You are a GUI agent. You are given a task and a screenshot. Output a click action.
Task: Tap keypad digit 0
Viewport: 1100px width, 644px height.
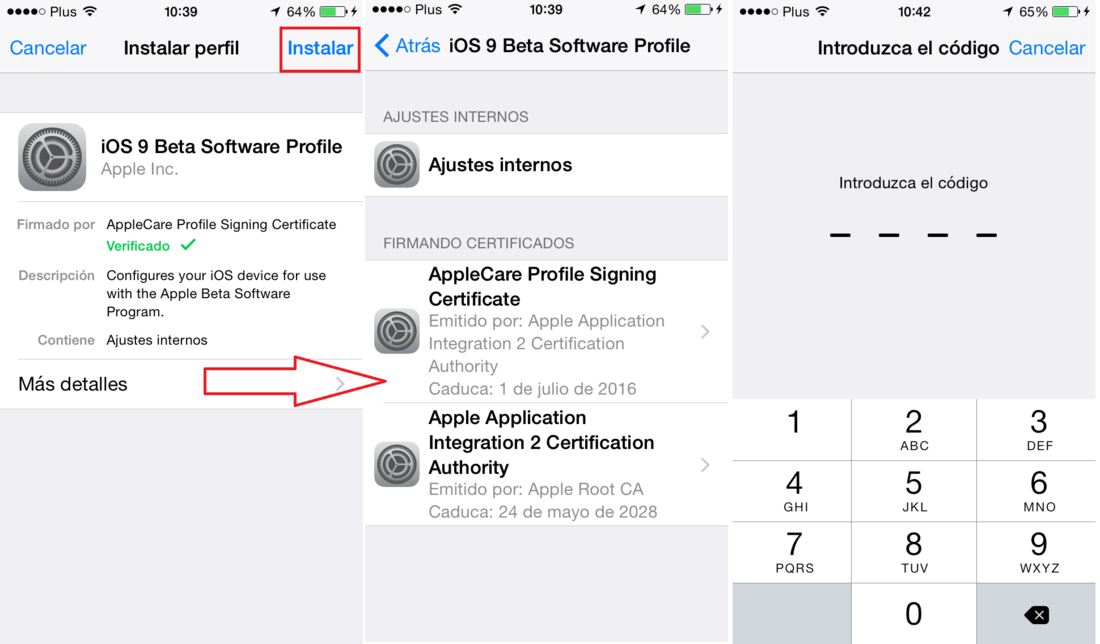click(913, 614)
